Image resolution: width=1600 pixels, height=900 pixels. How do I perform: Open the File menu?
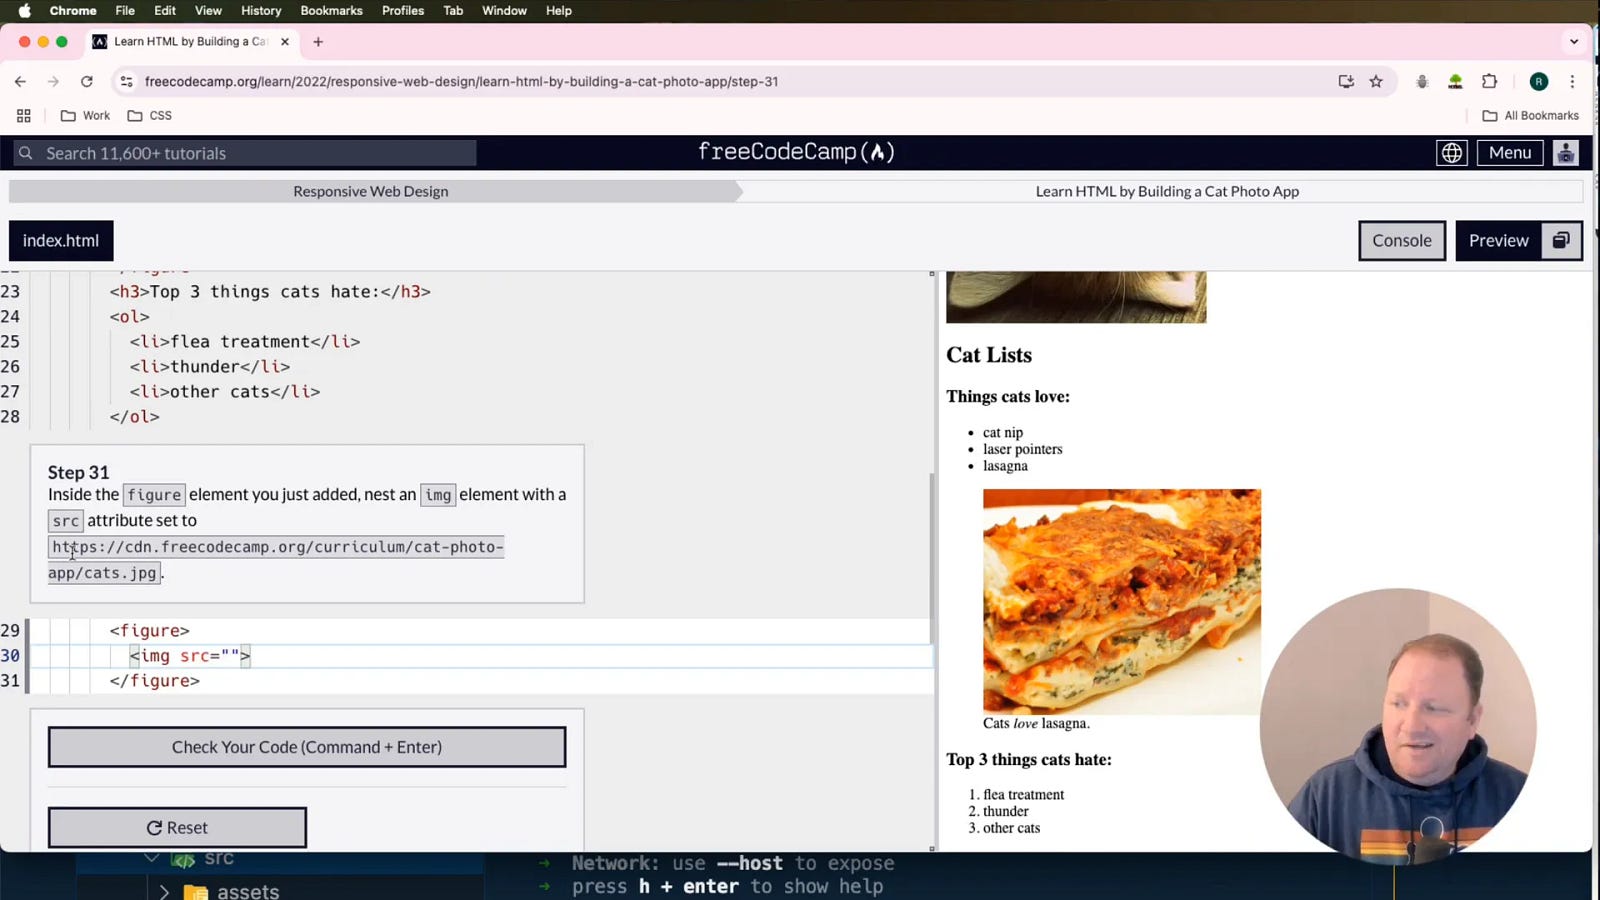click(125, 11)
